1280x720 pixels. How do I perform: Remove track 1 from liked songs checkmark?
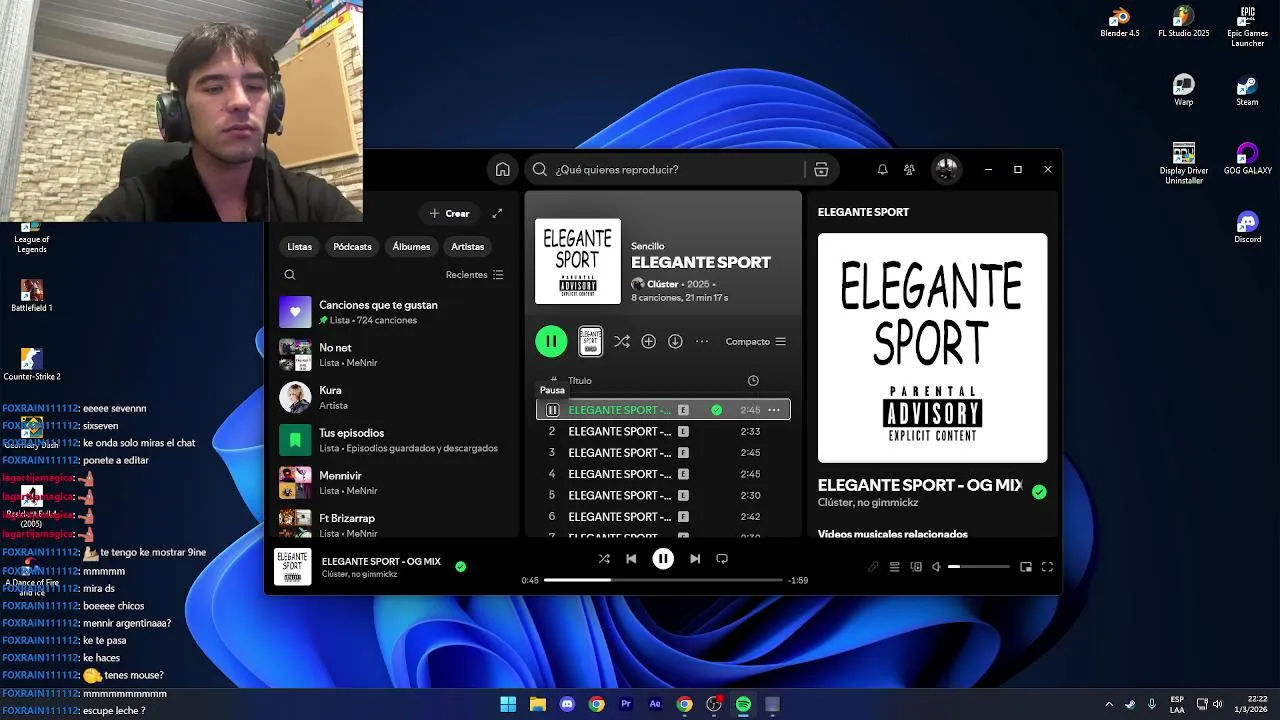click(x=716, y=410)
